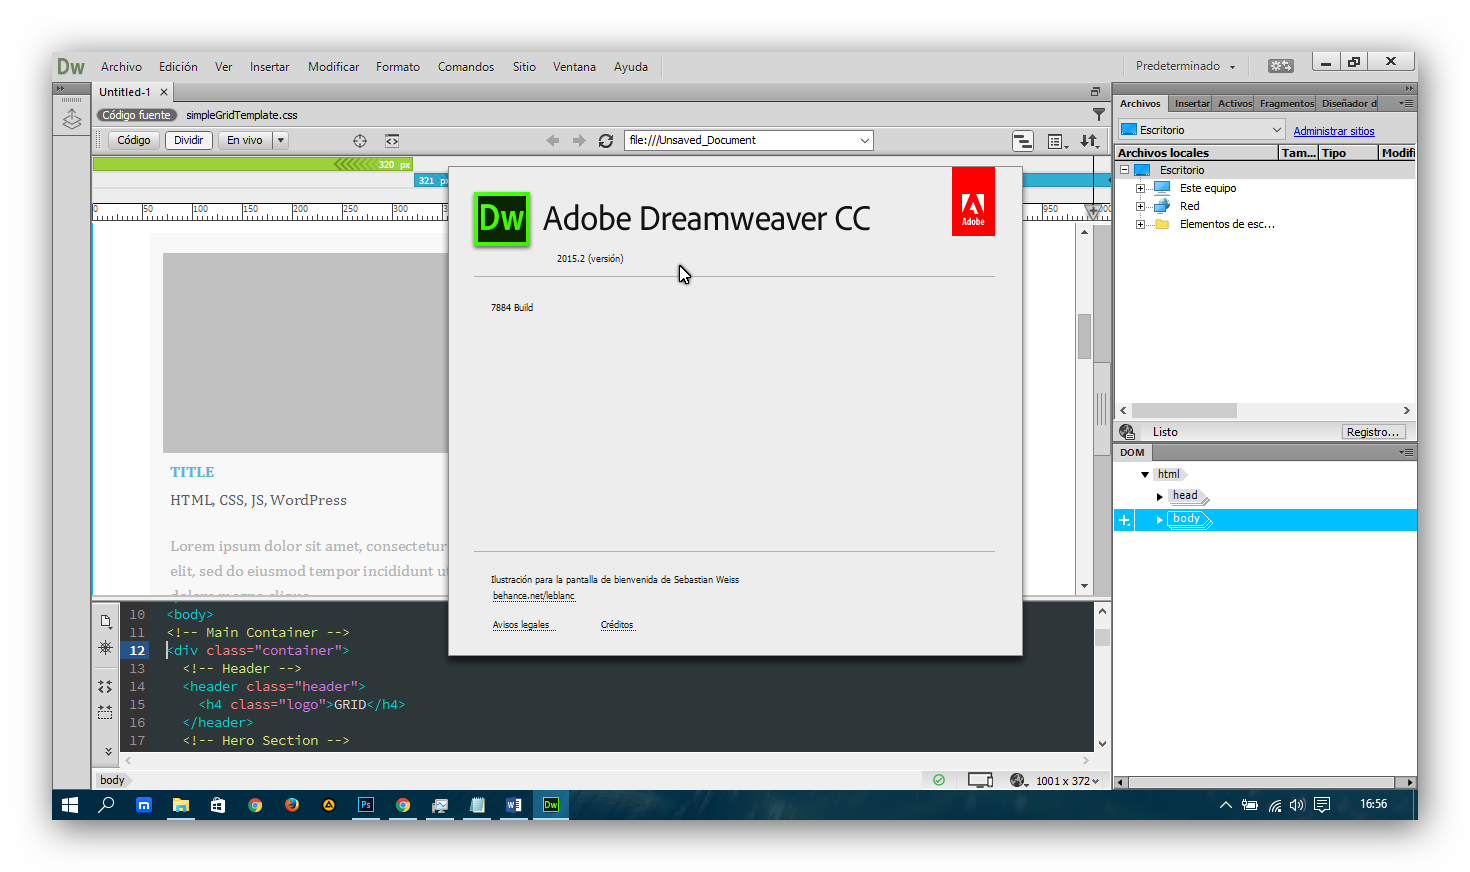Switch to the Activos panel tab

click(1234, 104)
